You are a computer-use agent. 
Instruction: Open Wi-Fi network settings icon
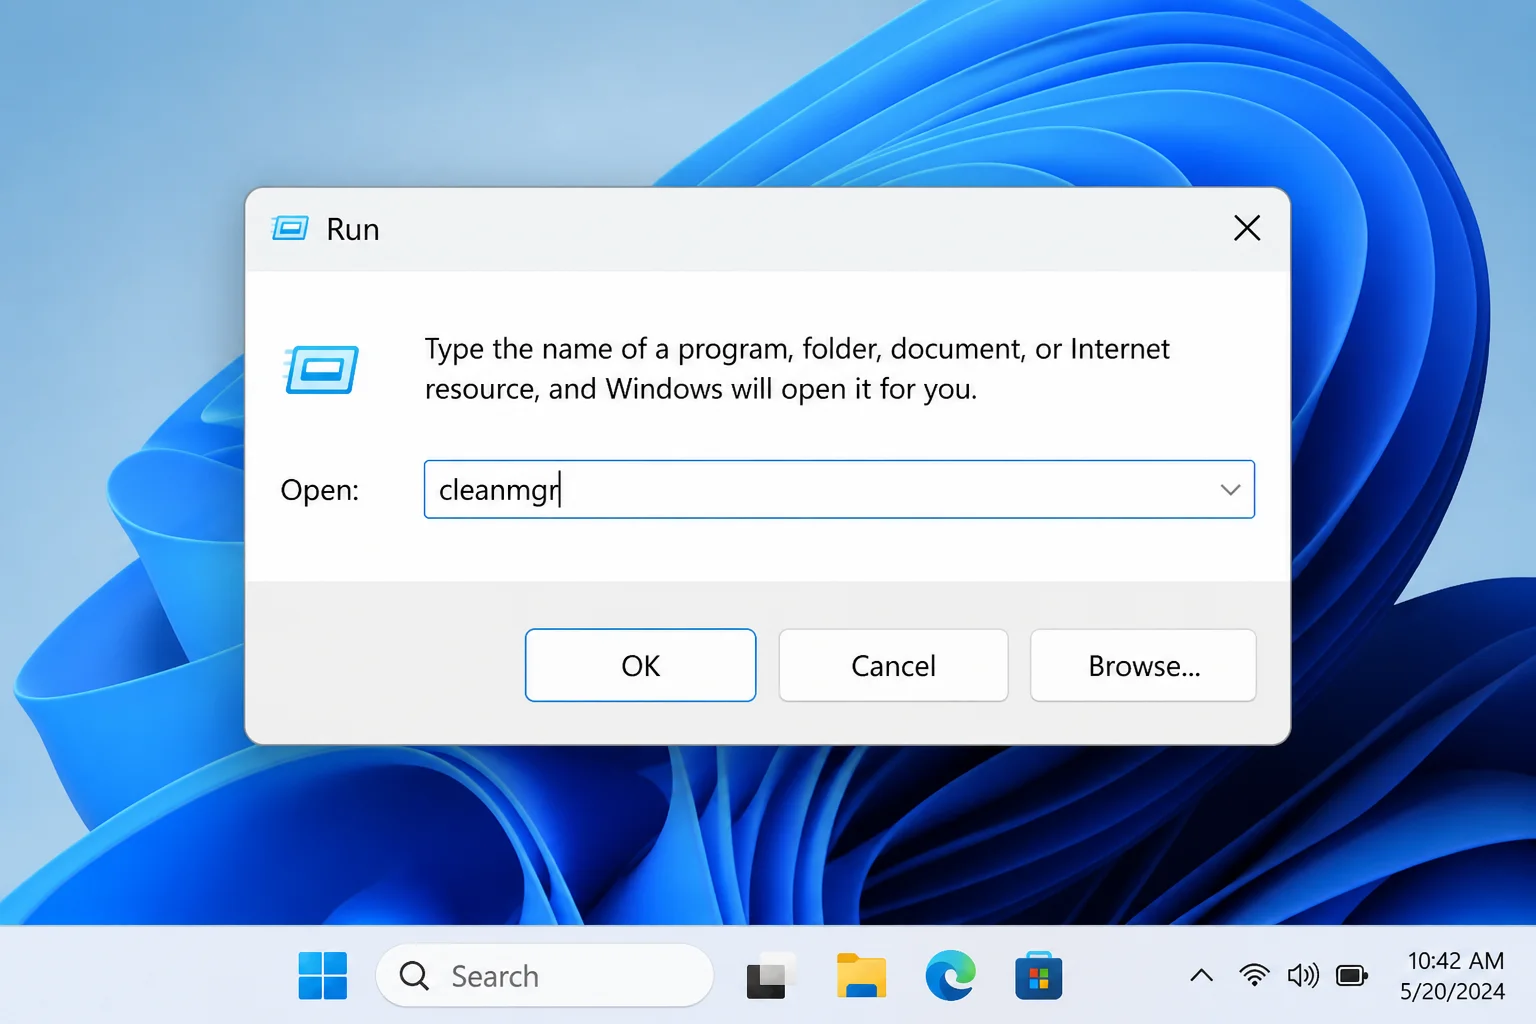(1254, 974)
